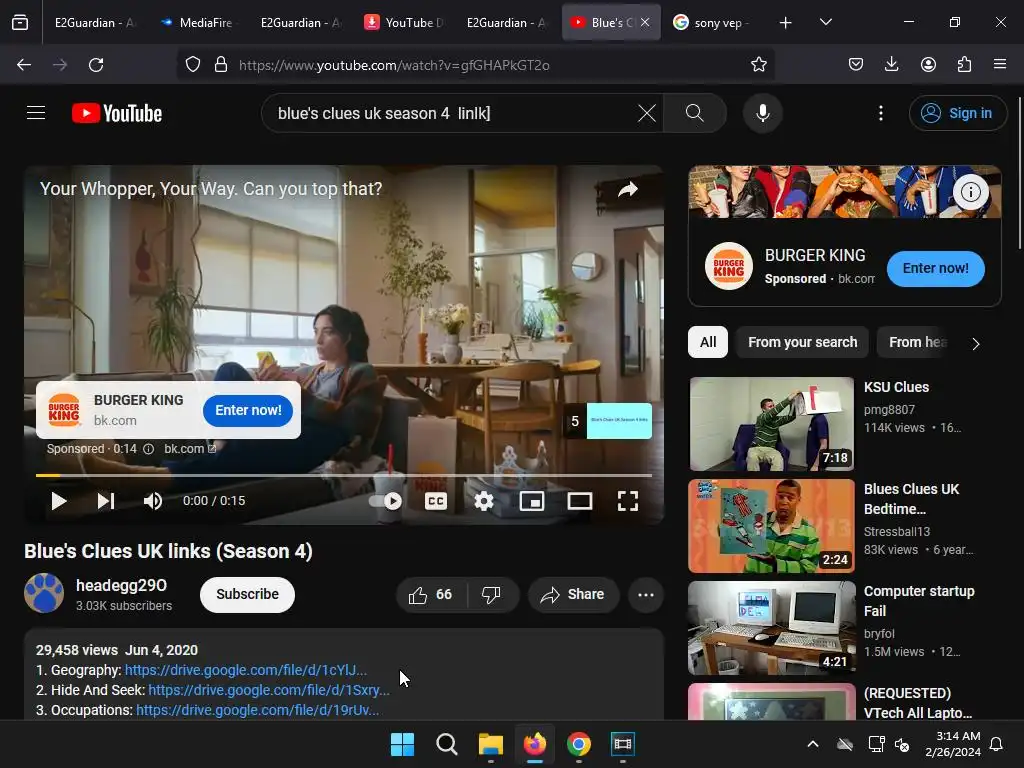Toggle closed captions CC button
Viewport: 1024px width, 768px height.
click(436, 501)
